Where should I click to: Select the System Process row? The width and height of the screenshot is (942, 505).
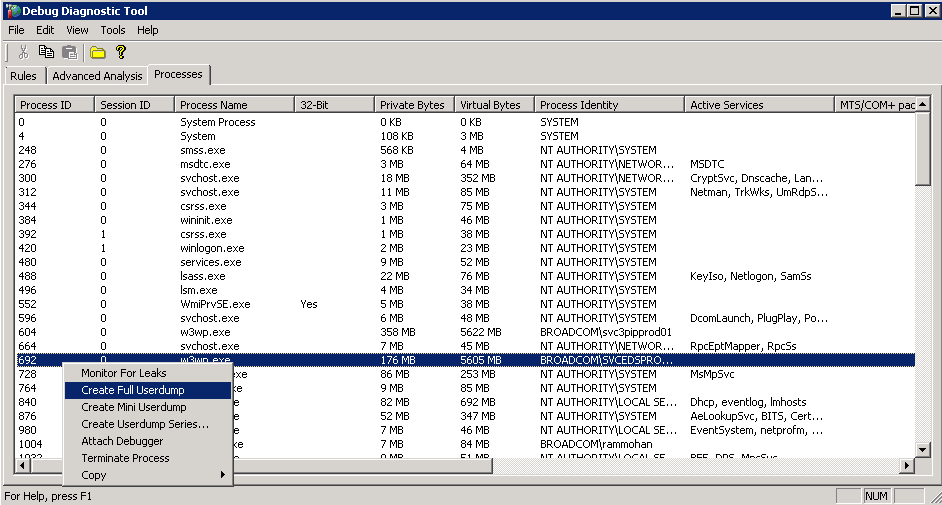point(465,122)
